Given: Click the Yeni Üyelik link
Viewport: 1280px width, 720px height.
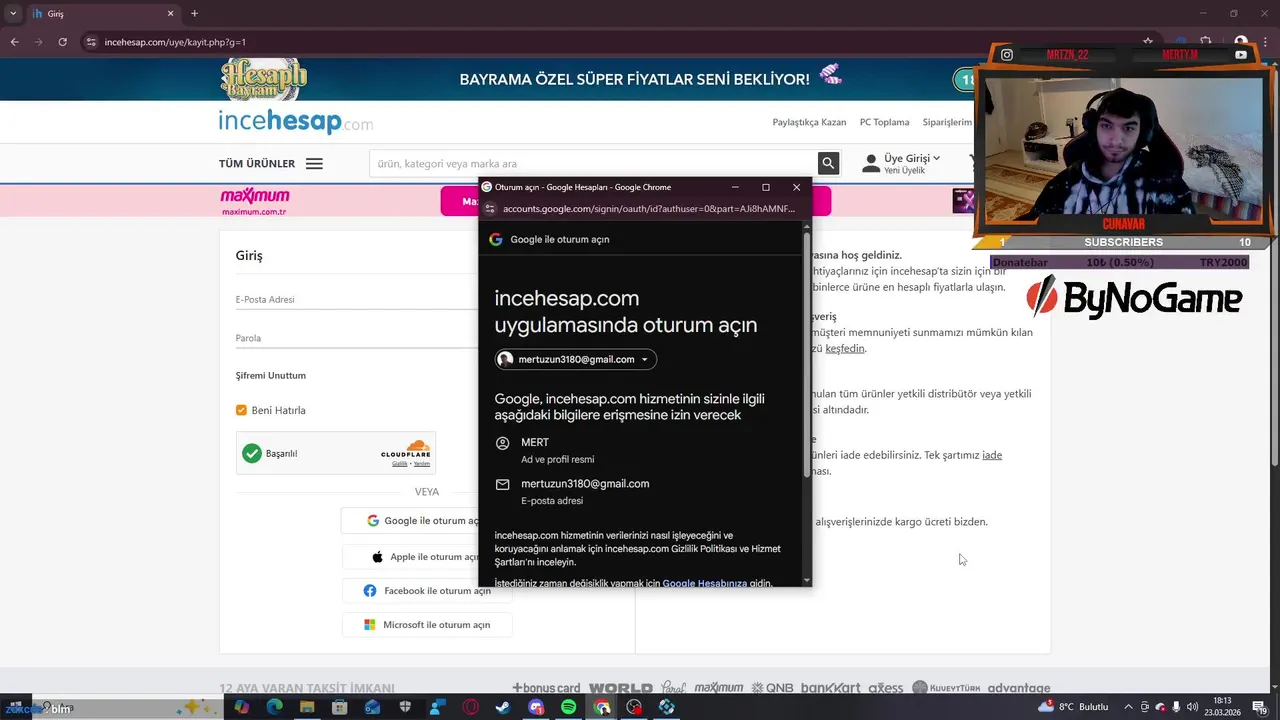Looking at the screenshot, I should (904, 171).
